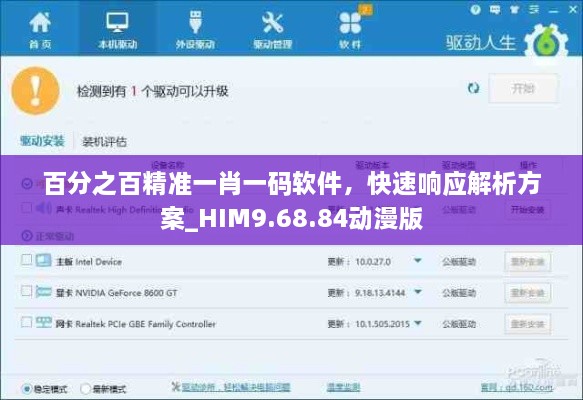This screenshot has width=583, height=400.
Task: Click 重新安装 for the NVIDIA GeForce row
Action: coord(527,293)
